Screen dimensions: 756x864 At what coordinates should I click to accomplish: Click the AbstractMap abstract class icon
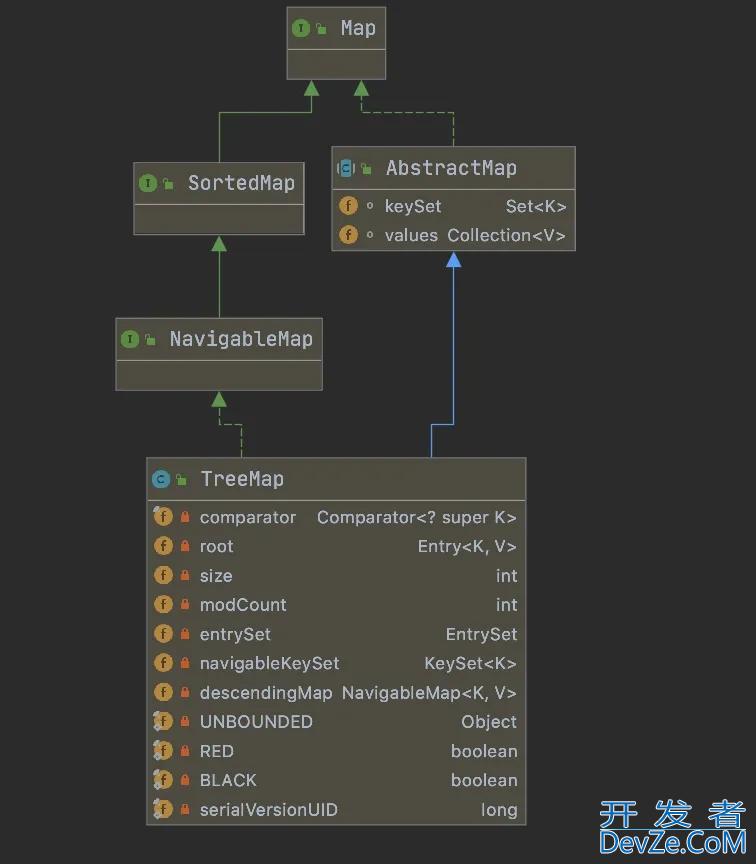[346, 168]
